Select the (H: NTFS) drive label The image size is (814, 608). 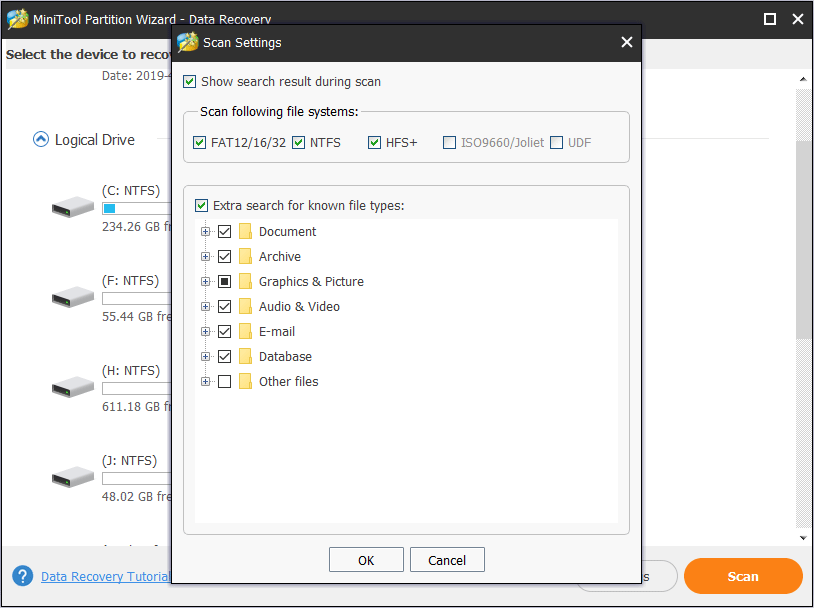pyautogui.click(x=131, y=370)
